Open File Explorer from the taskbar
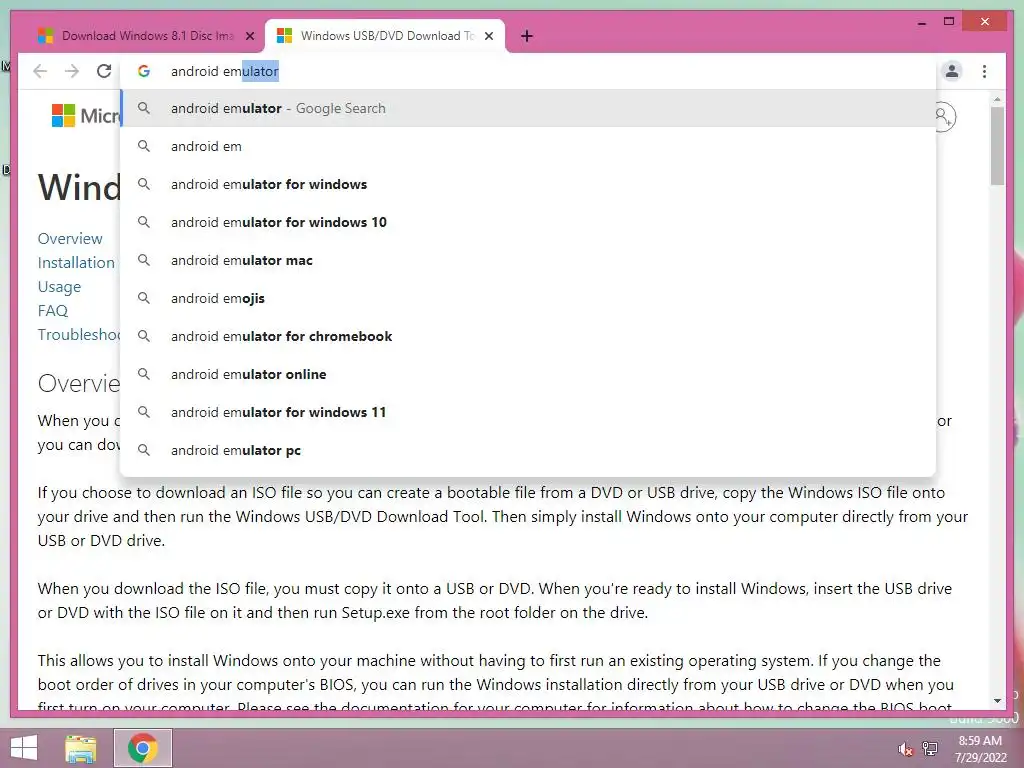The image size is (1024, 768). 81,748
